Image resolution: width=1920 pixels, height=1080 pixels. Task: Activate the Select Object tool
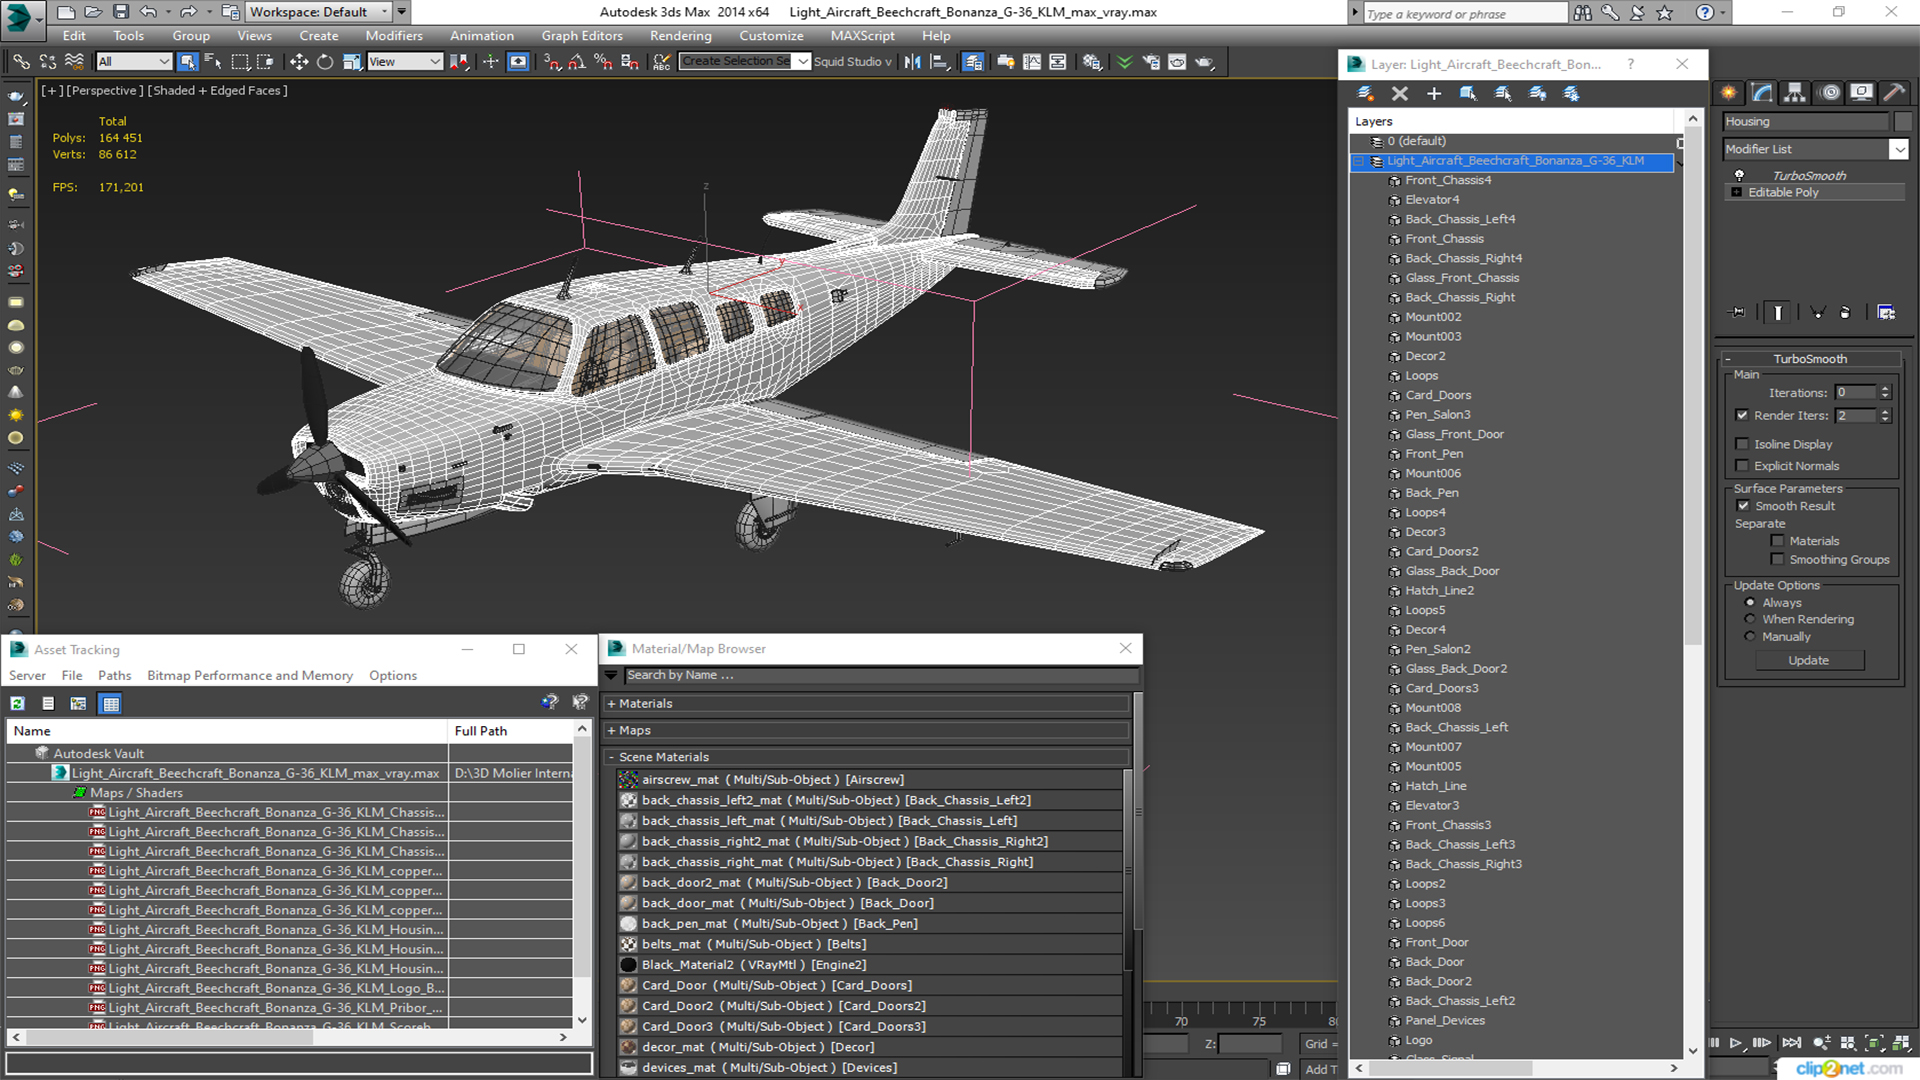(x=187, y=62)
